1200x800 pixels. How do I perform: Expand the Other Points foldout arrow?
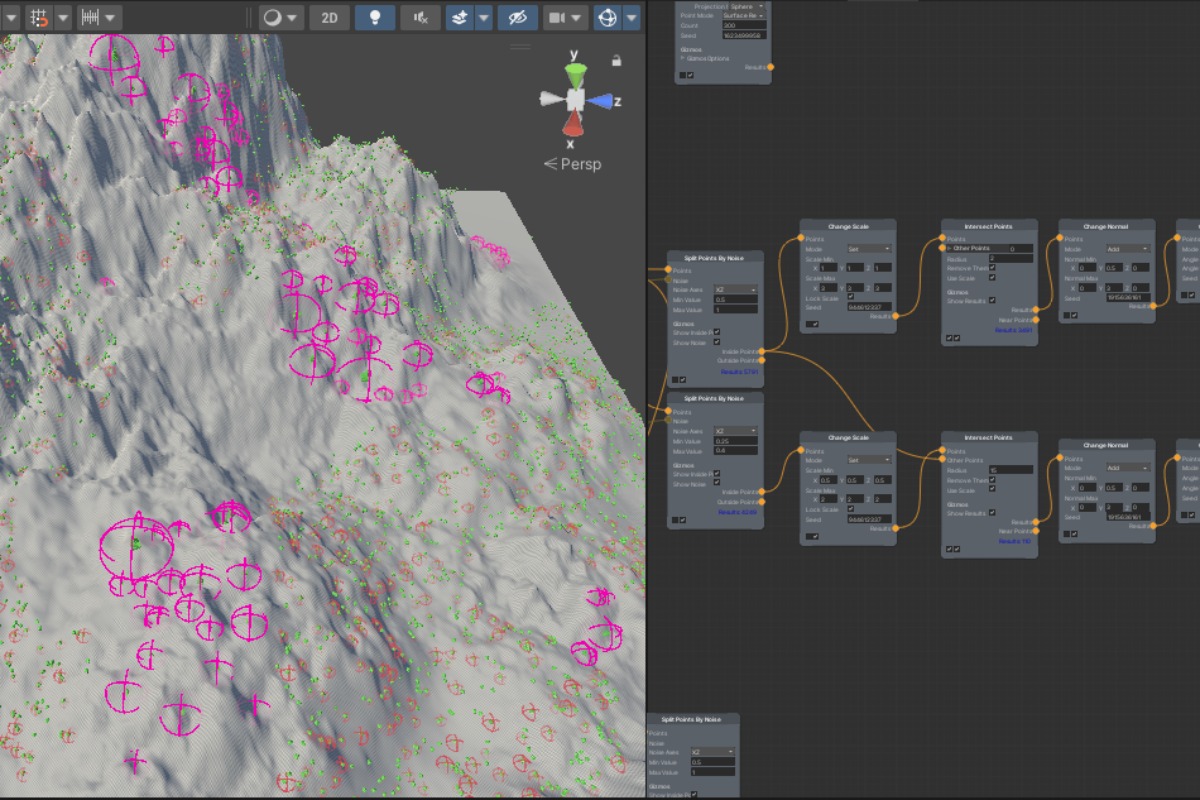948,248
